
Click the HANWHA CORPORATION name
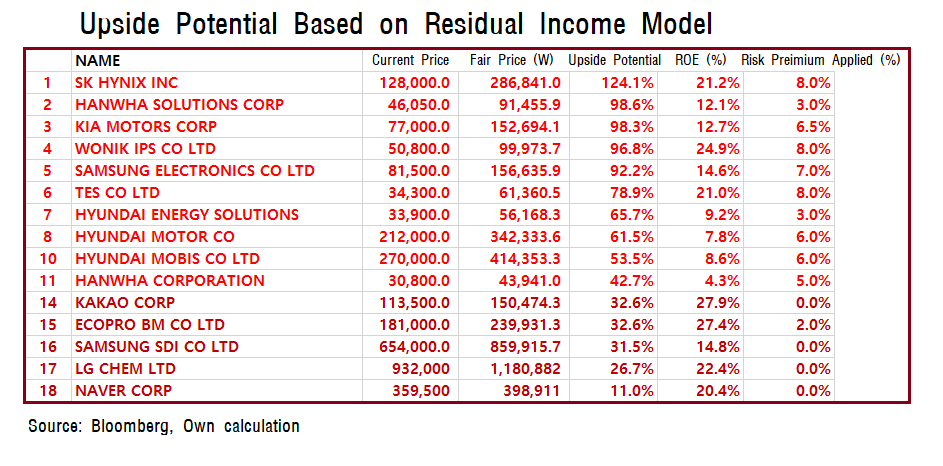[170, 281]
